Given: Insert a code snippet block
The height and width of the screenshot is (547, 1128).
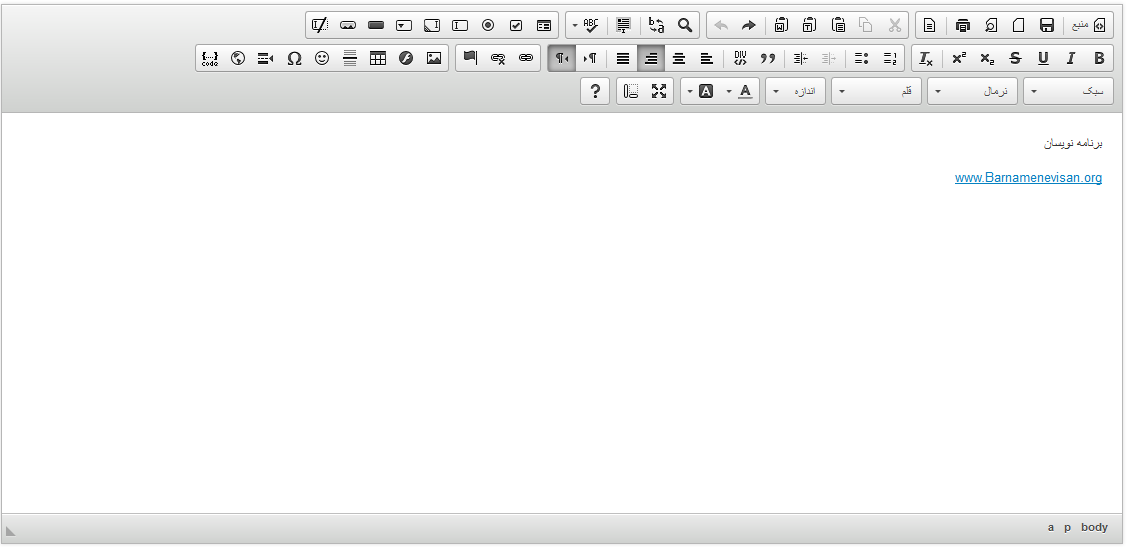Looking at the screenshot, I should (210, 58).
